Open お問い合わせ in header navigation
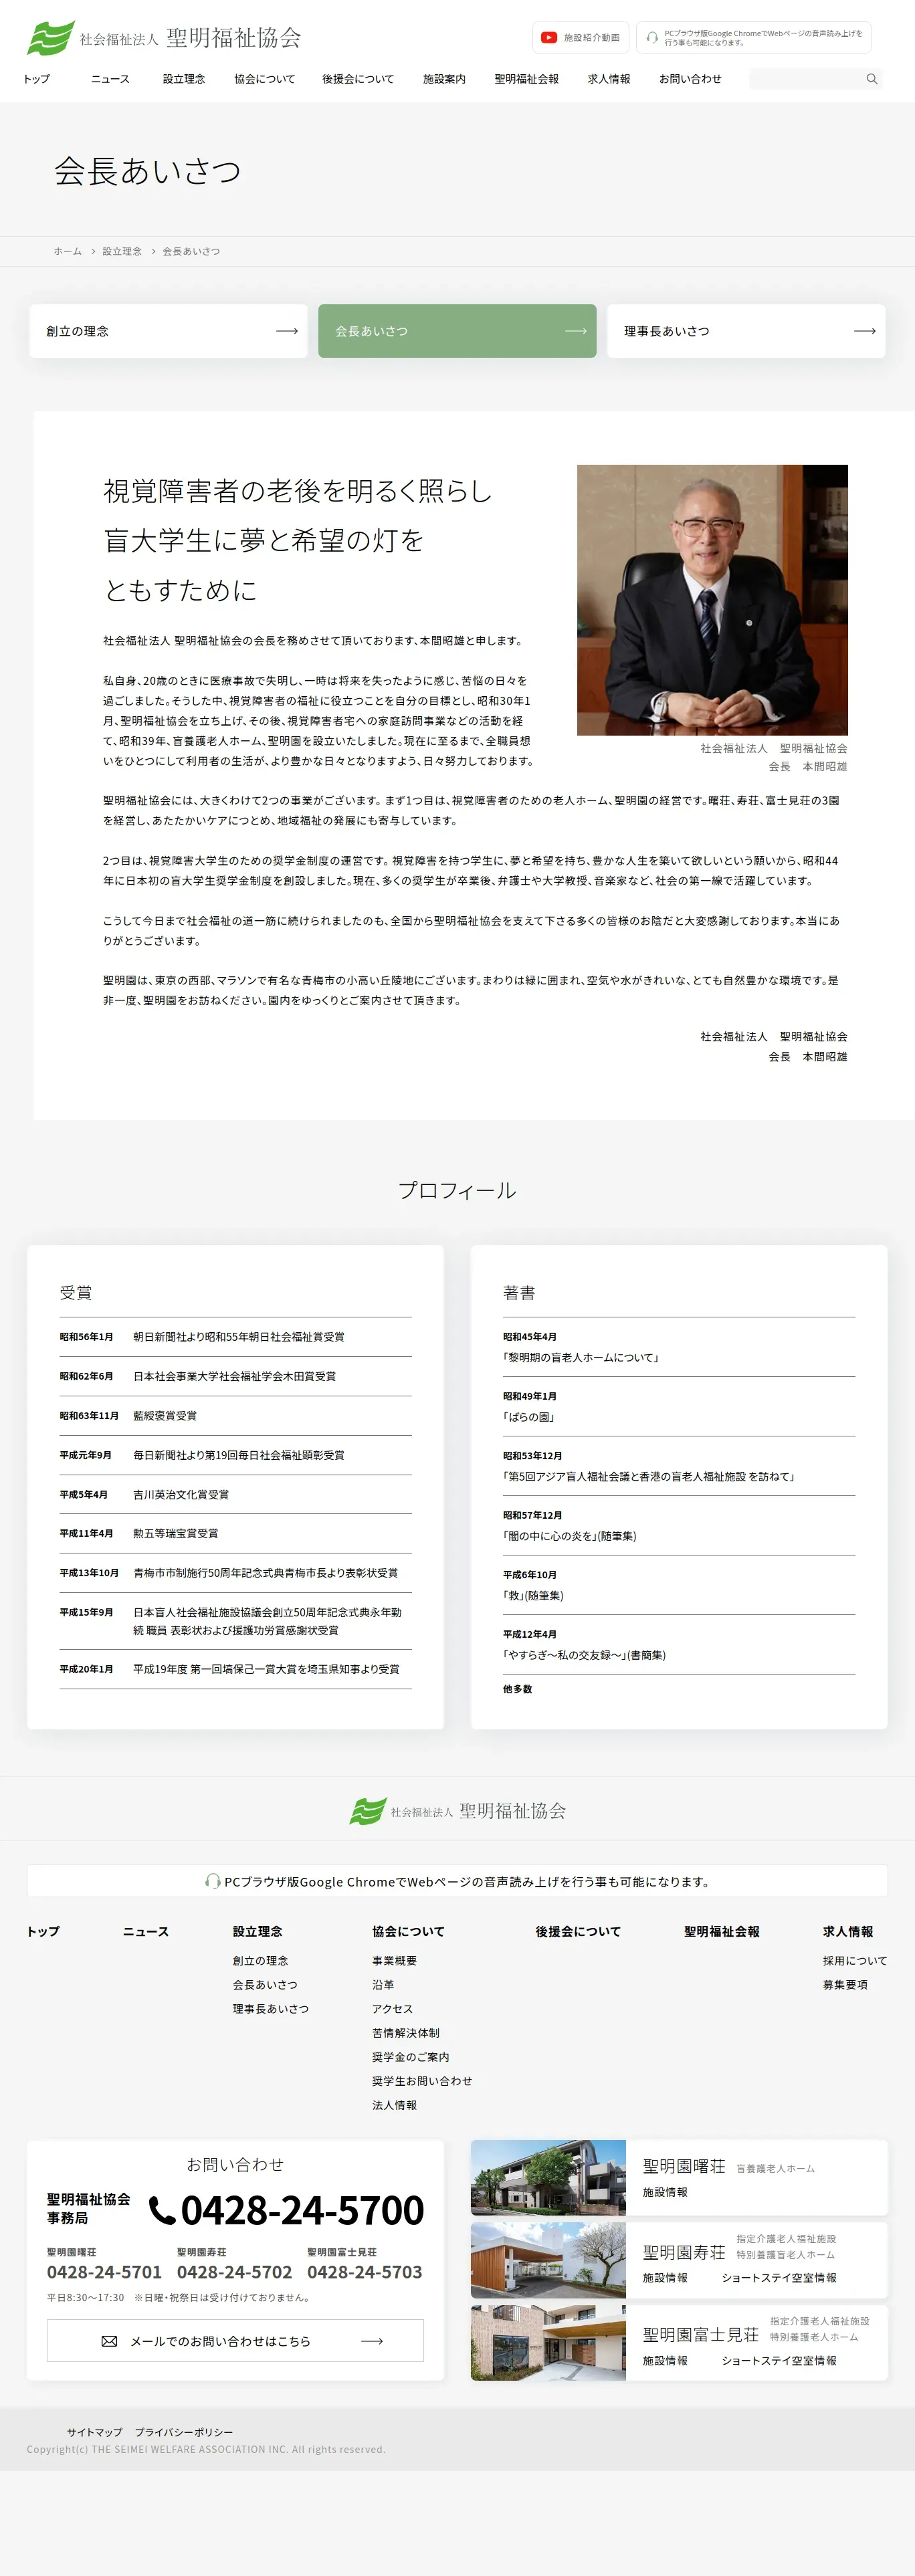 [690, 79]
